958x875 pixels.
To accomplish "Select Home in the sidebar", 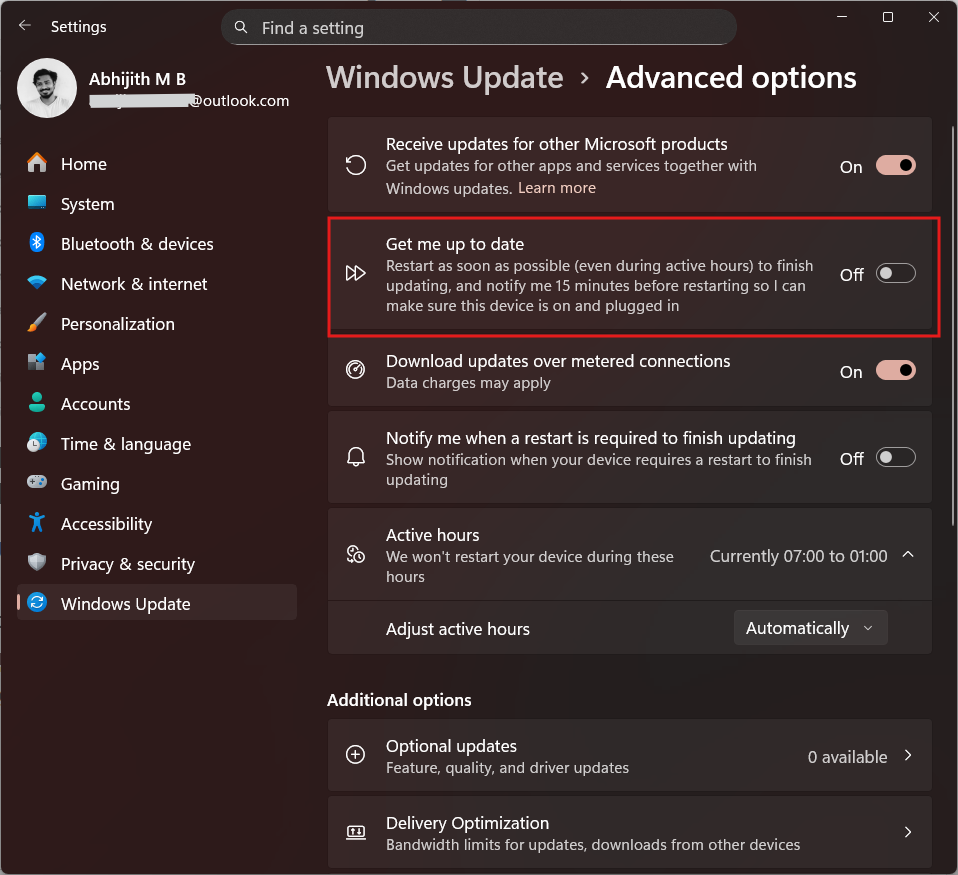I will [83, 163].
